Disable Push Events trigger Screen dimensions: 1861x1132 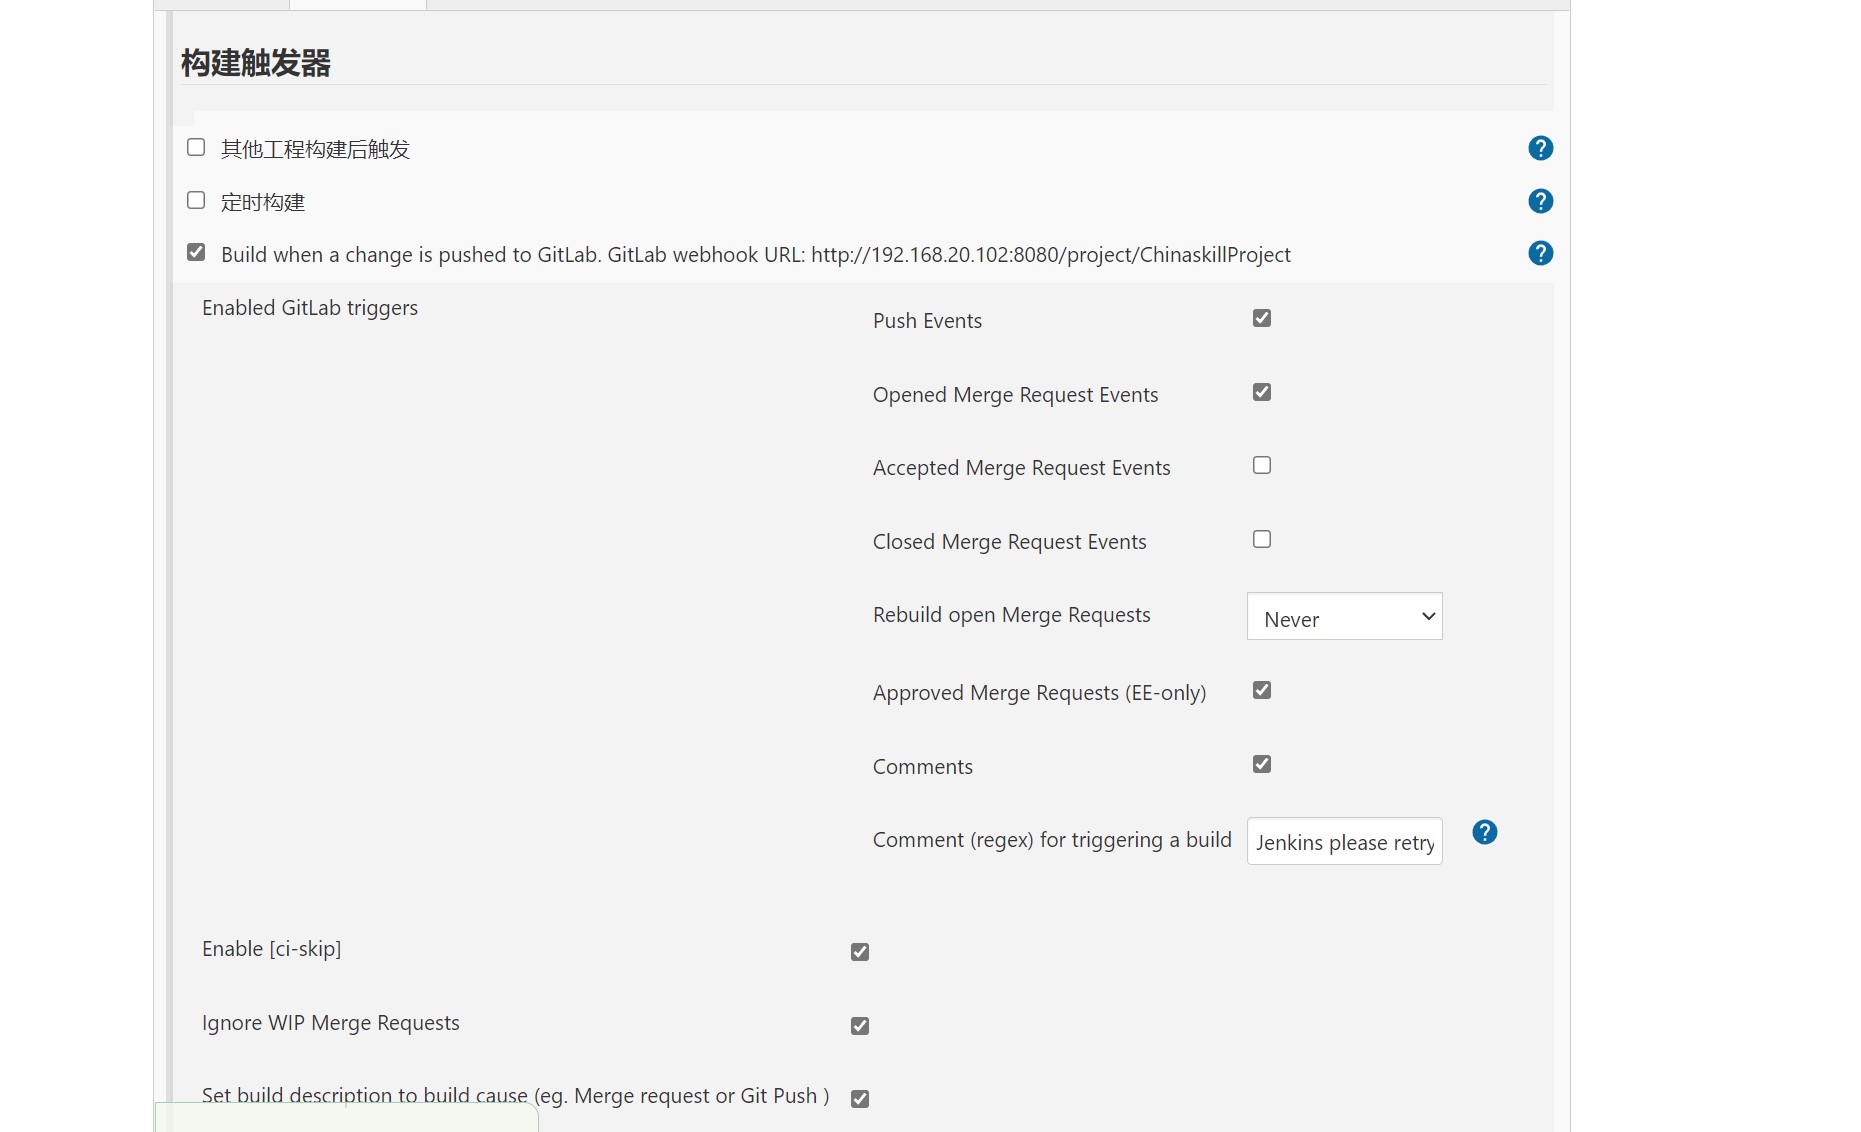tap(1261, 318)
